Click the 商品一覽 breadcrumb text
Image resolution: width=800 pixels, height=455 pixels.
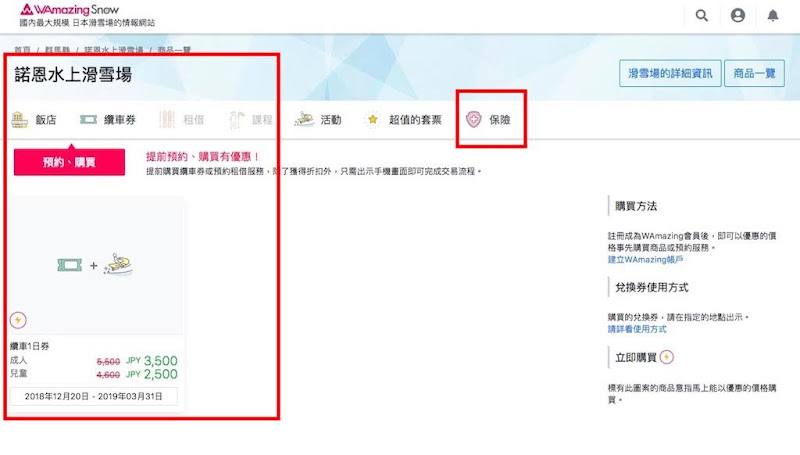174,50
